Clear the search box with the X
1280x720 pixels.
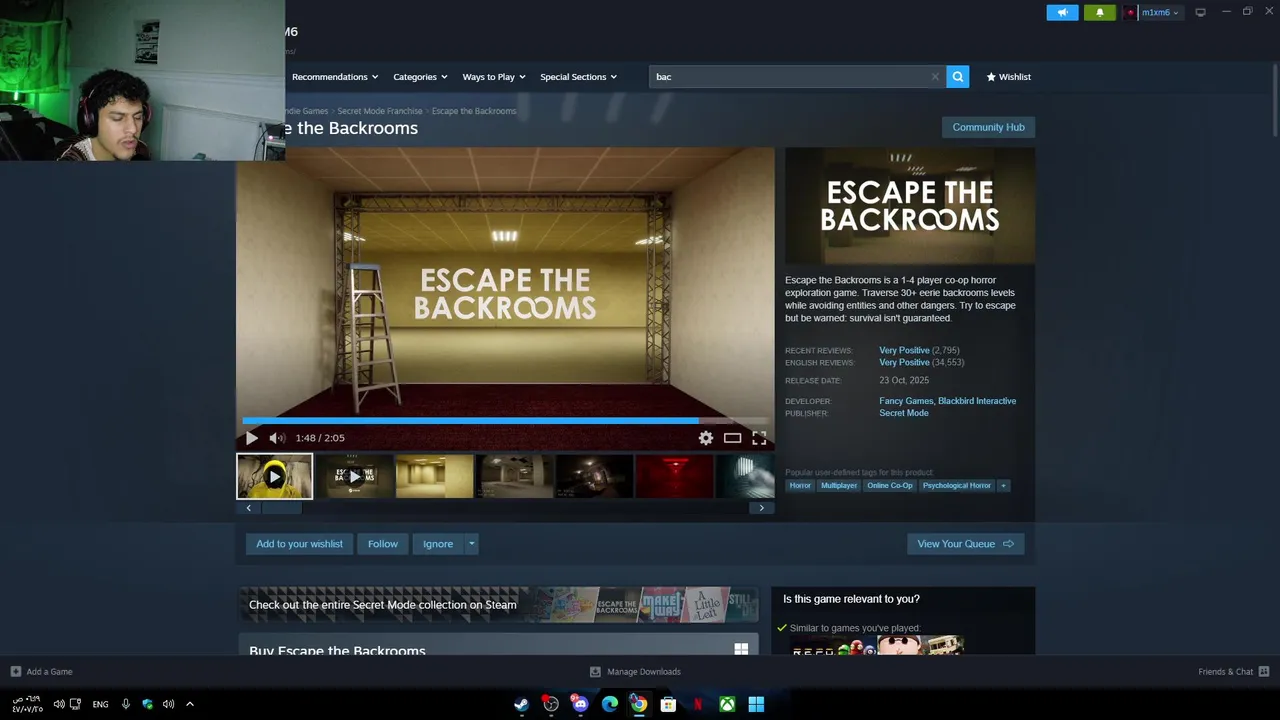(935, 77)
